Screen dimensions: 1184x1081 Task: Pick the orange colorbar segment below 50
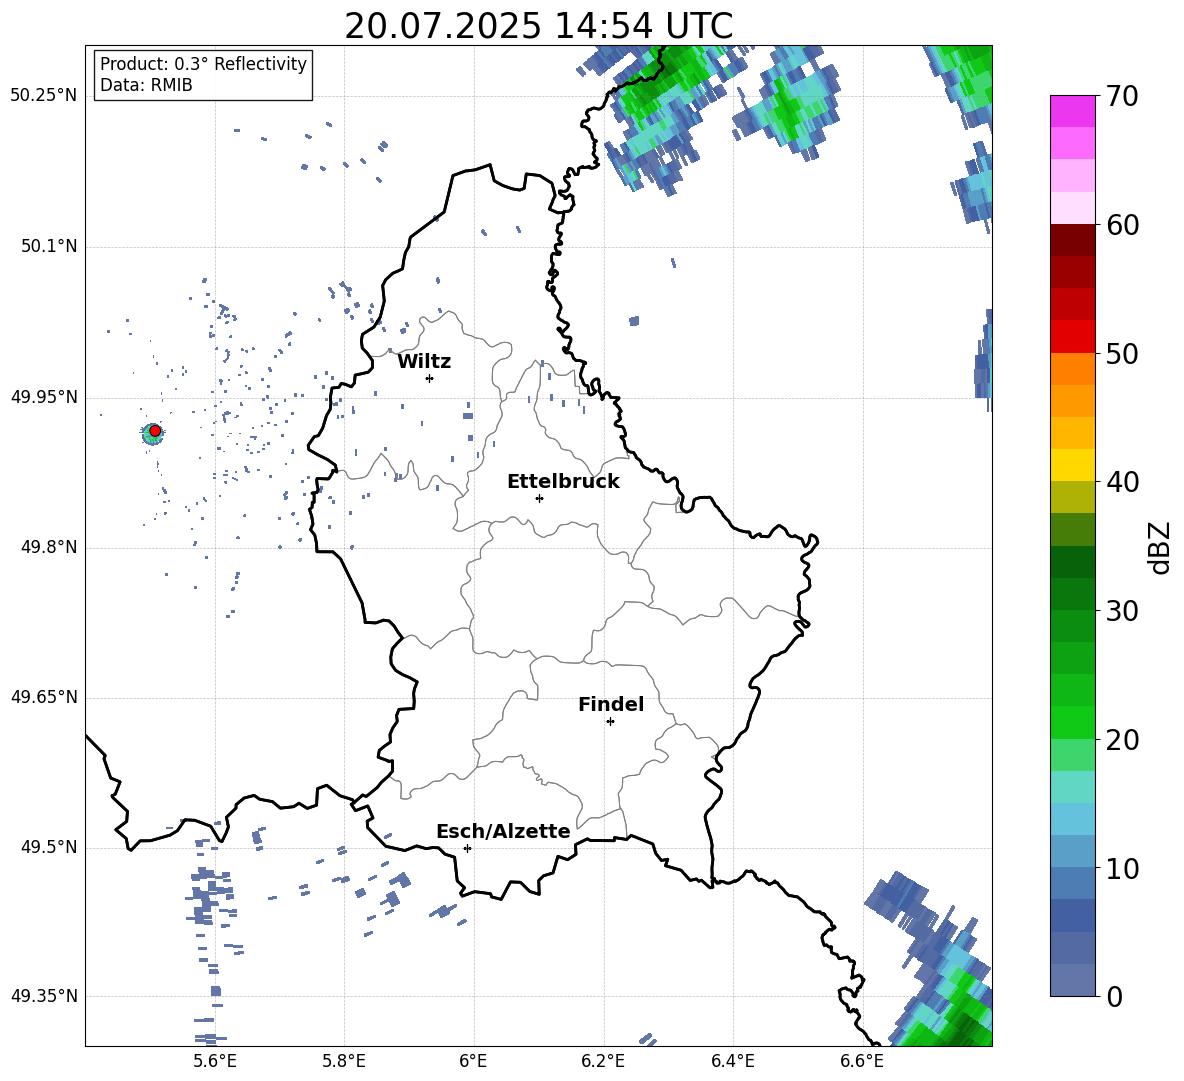[1072, 368]
